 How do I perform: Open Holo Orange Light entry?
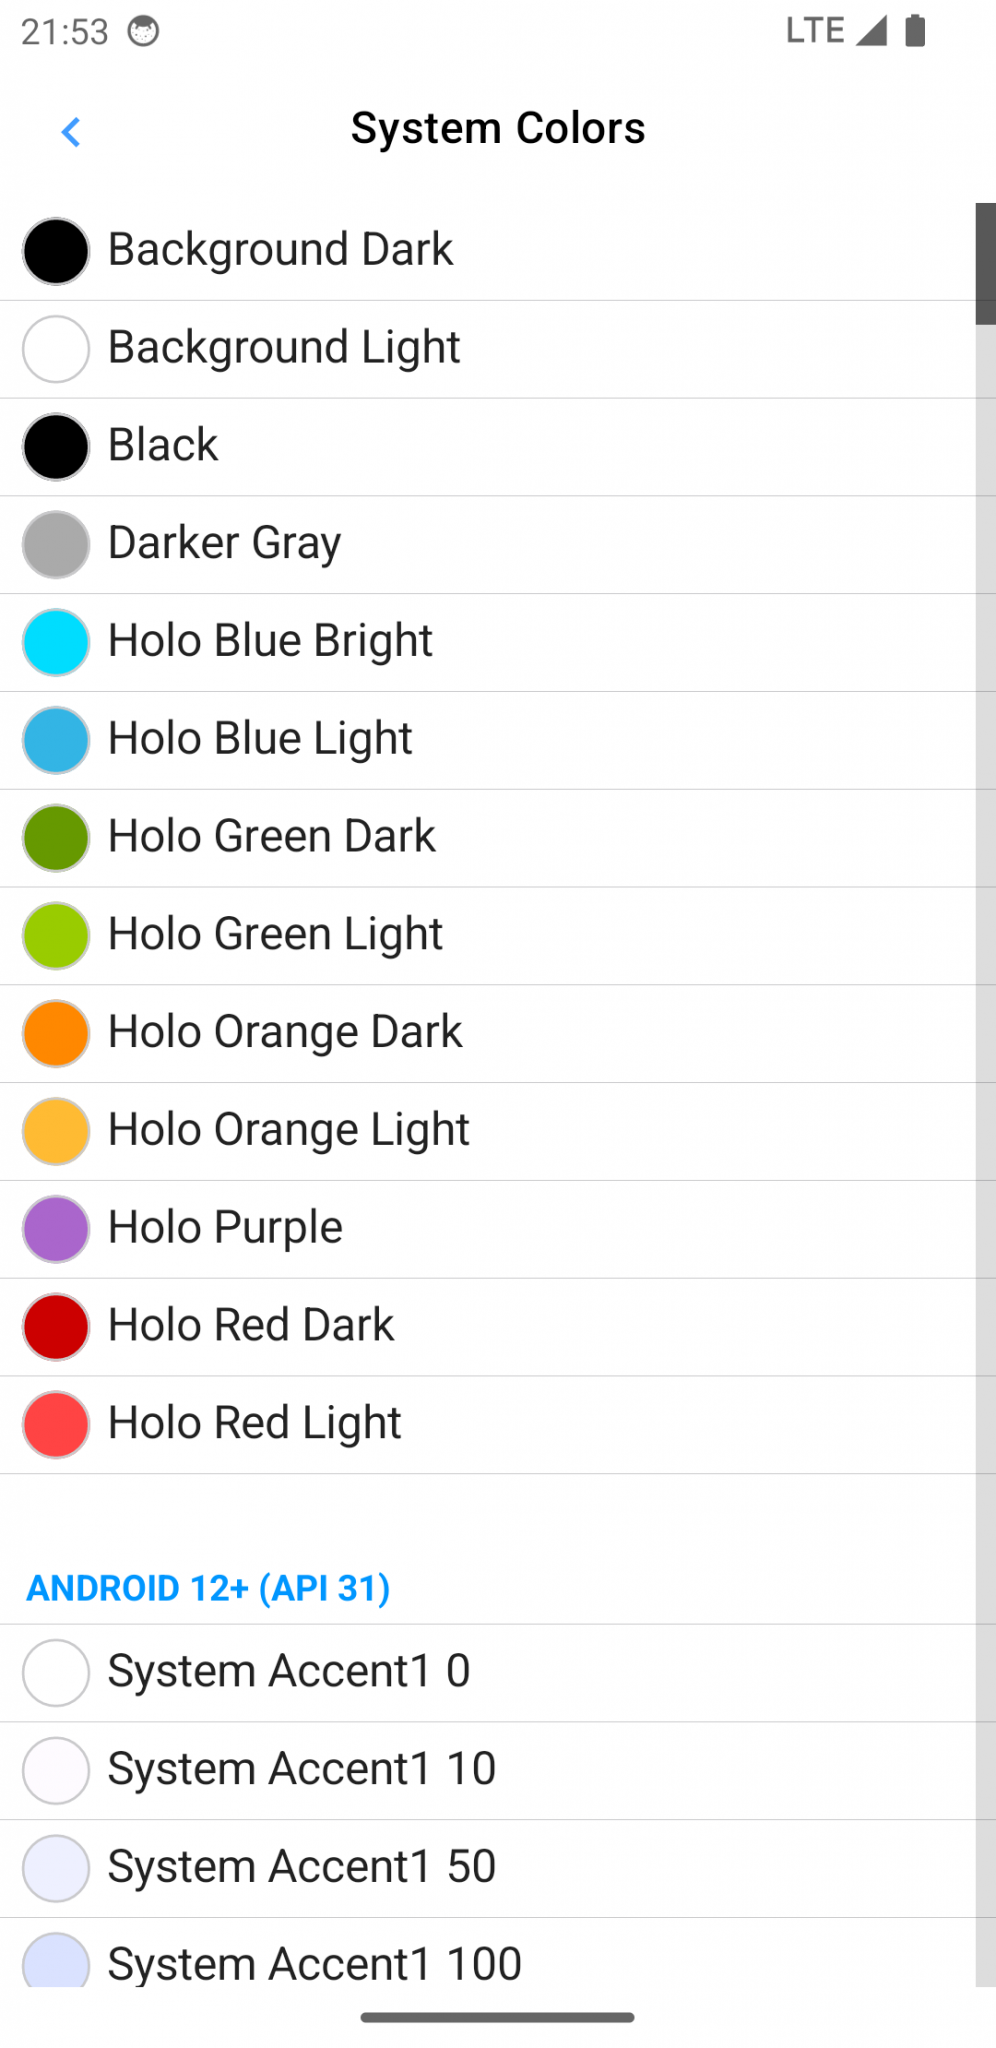pos(488,1131)
